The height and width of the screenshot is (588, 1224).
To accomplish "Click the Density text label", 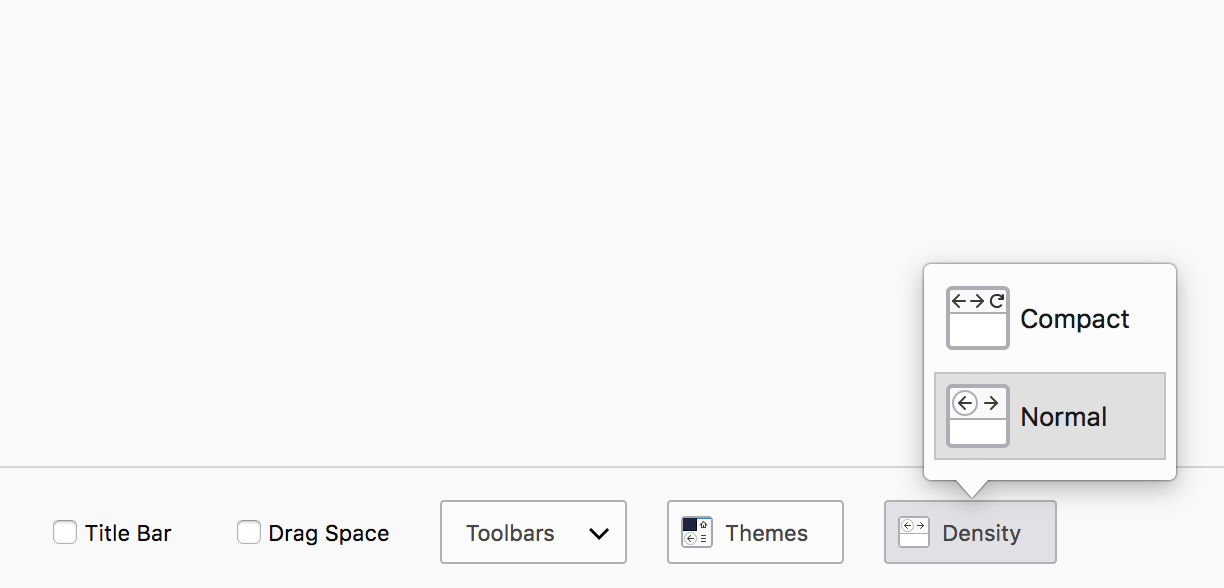I will (x=981, y=534).
